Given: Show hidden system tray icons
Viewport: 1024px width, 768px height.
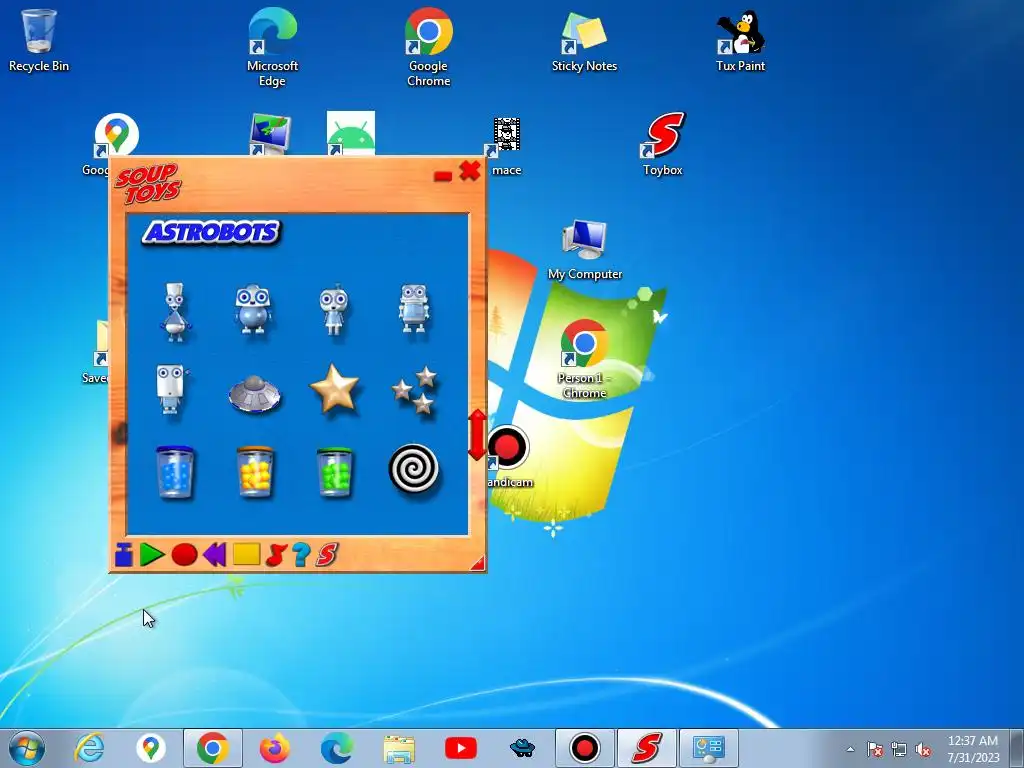Looking at the screenshot, I should click(x=850, y=749).
